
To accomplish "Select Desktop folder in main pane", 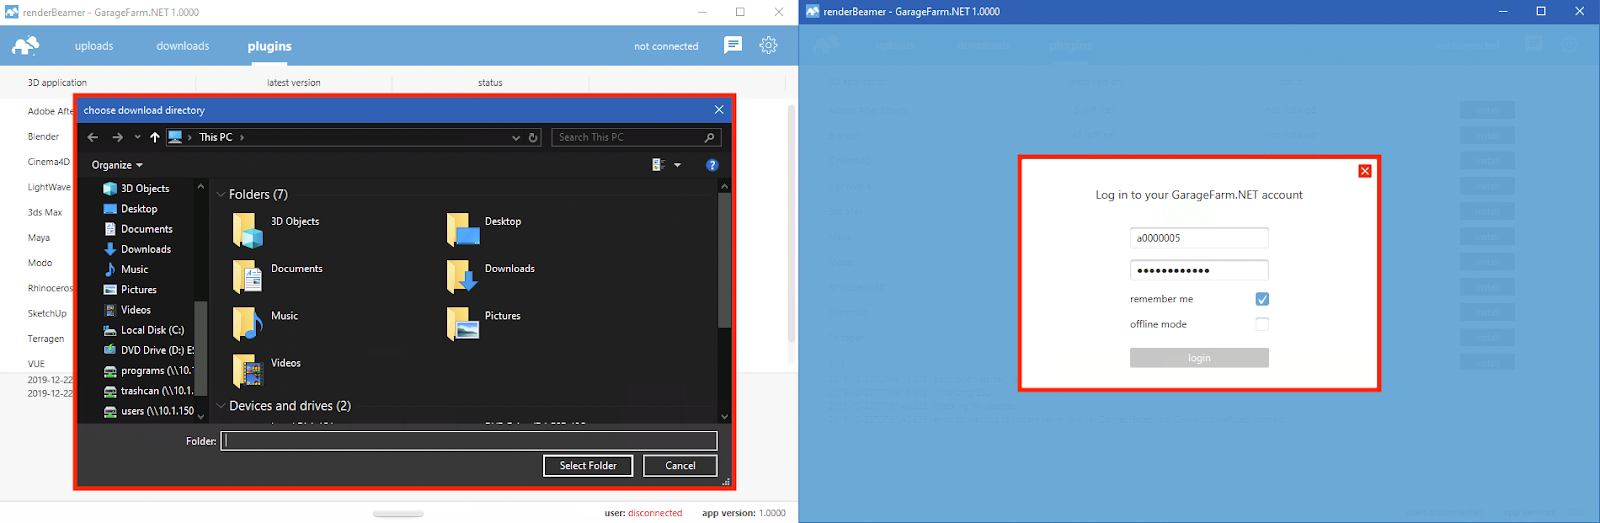I will 485,229.
